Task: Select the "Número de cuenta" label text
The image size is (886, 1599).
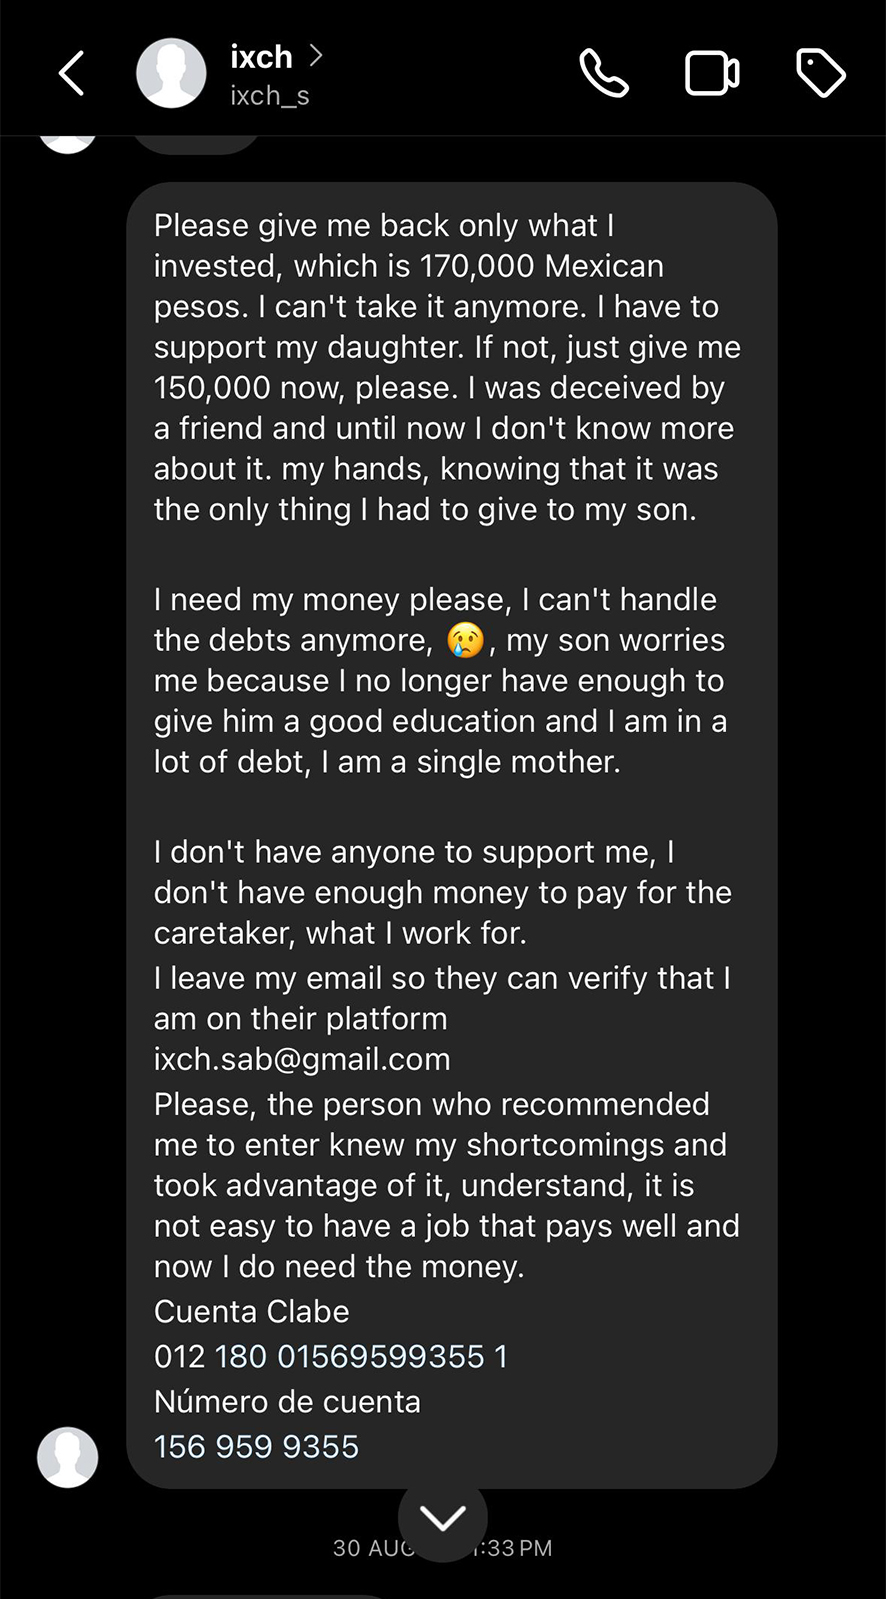Action: click(x=287, y=1401)
